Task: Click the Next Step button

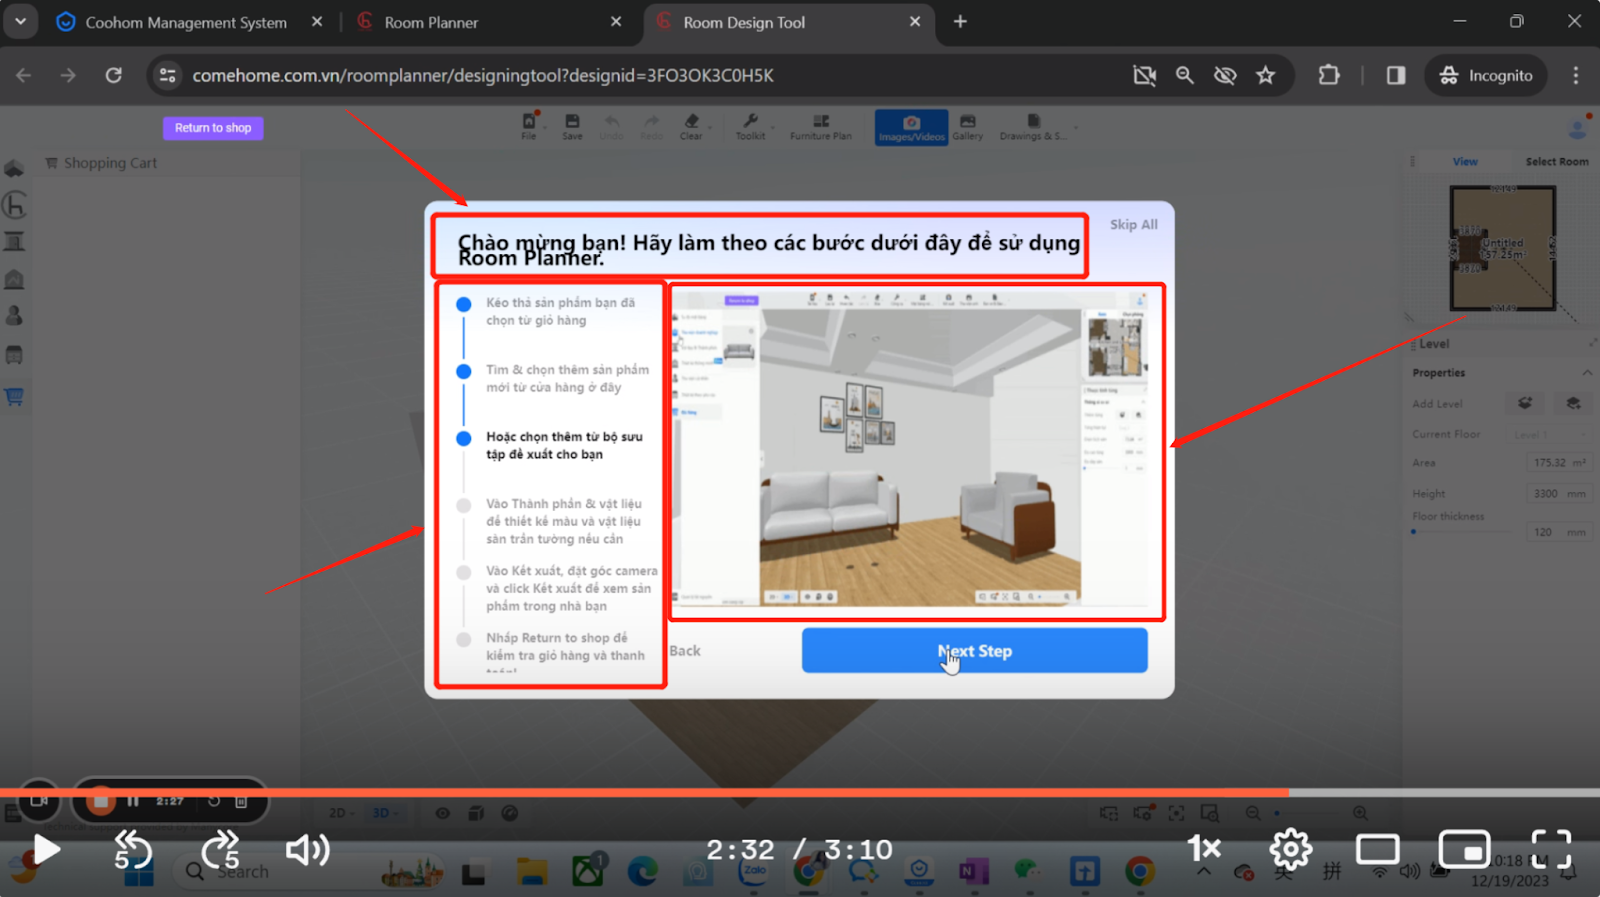Action: pos(974,651)
